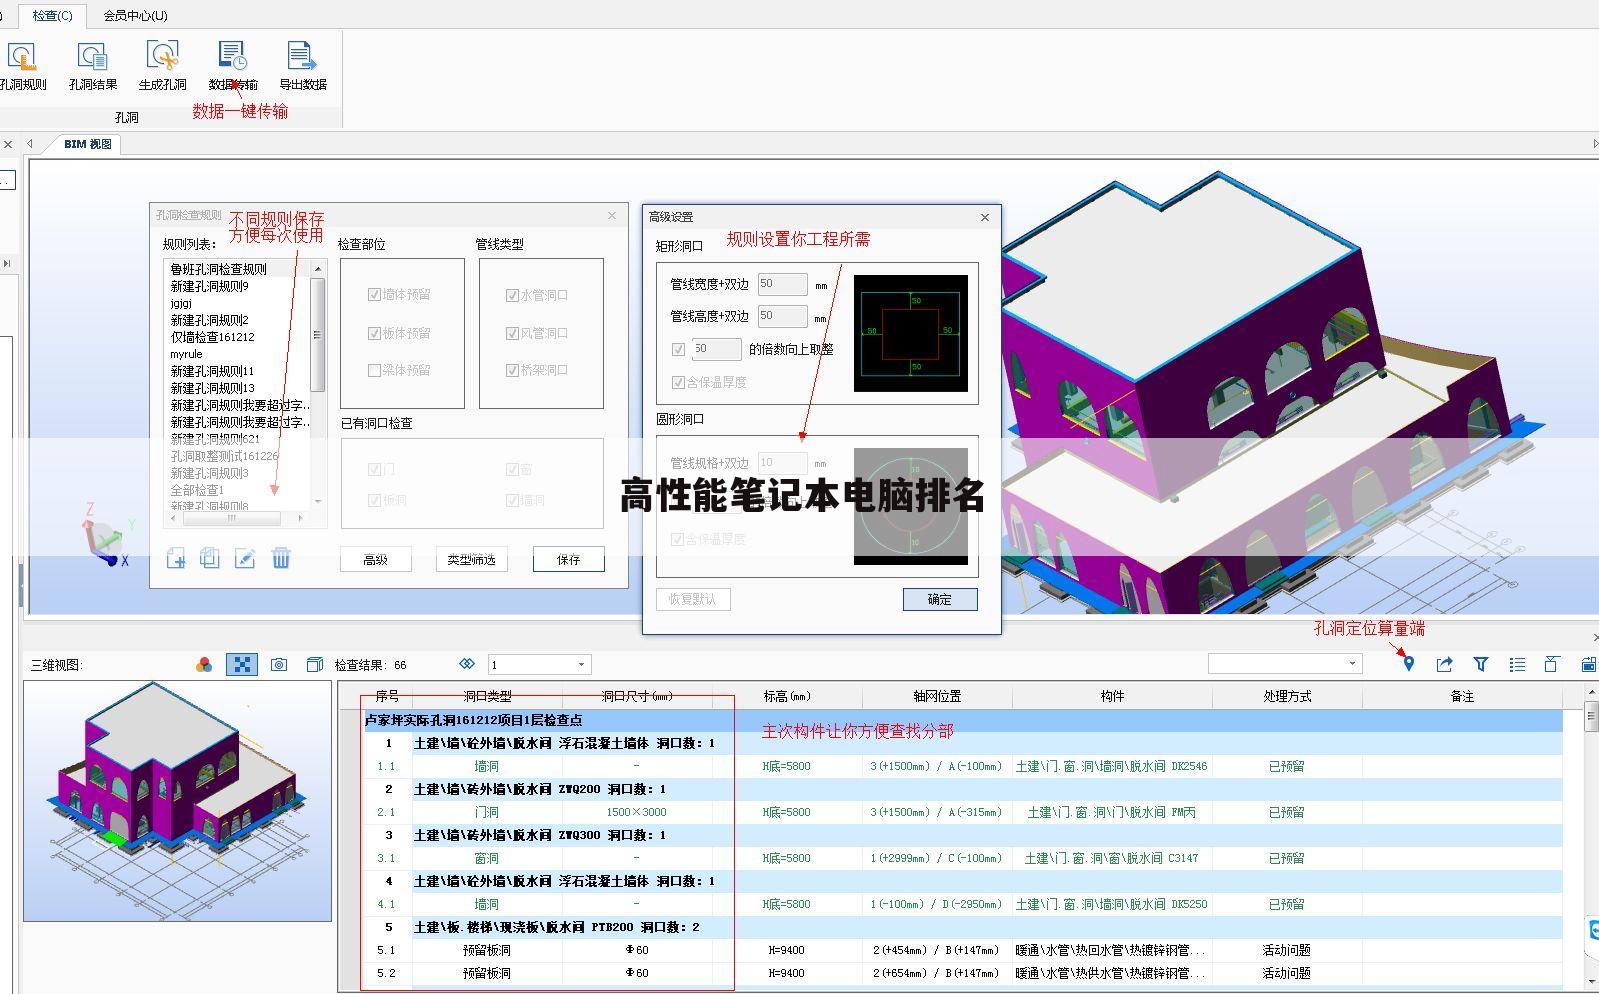The width and height of the screenshot is (1599, 994).
Task: Copy the selected rule with the copy icon
Action: (210, 558)
